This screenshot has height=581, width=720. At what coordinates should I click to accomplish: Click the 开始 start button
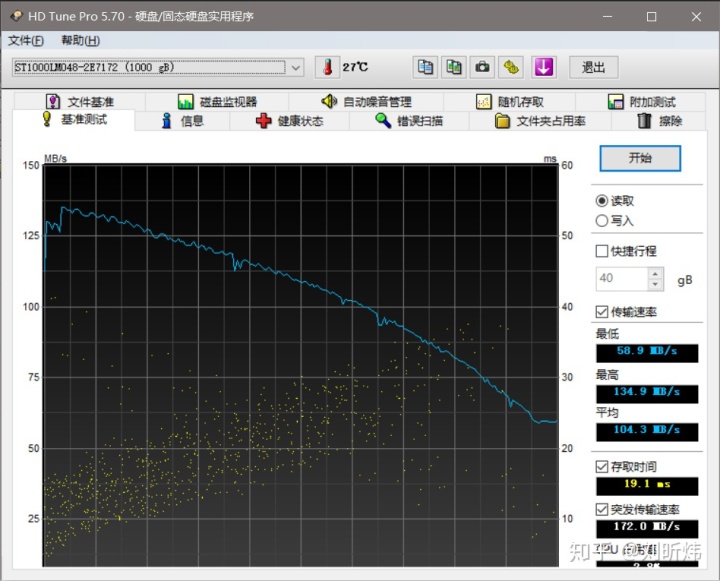(640, 158)
